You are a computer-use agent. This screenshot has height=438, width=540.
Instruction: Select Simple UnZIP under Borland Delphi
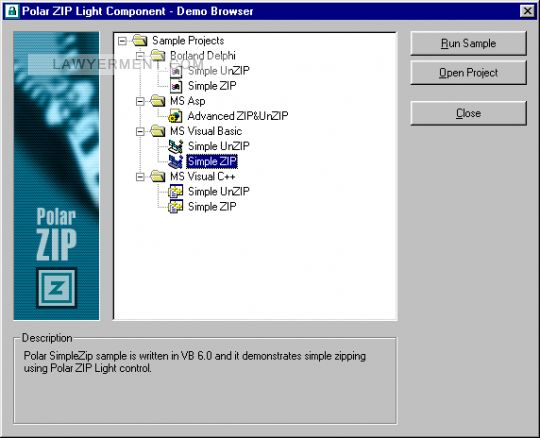tap(219, 71)
